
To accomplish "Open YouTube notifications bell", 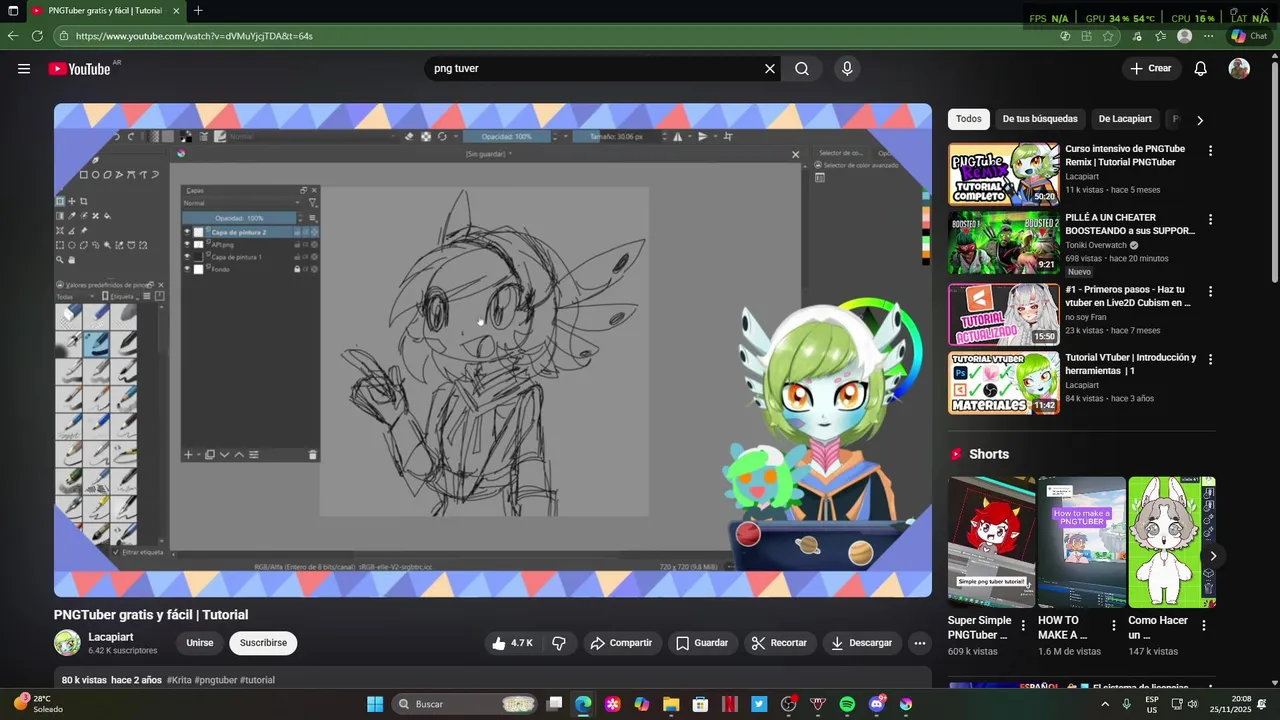I will 1201,69.
